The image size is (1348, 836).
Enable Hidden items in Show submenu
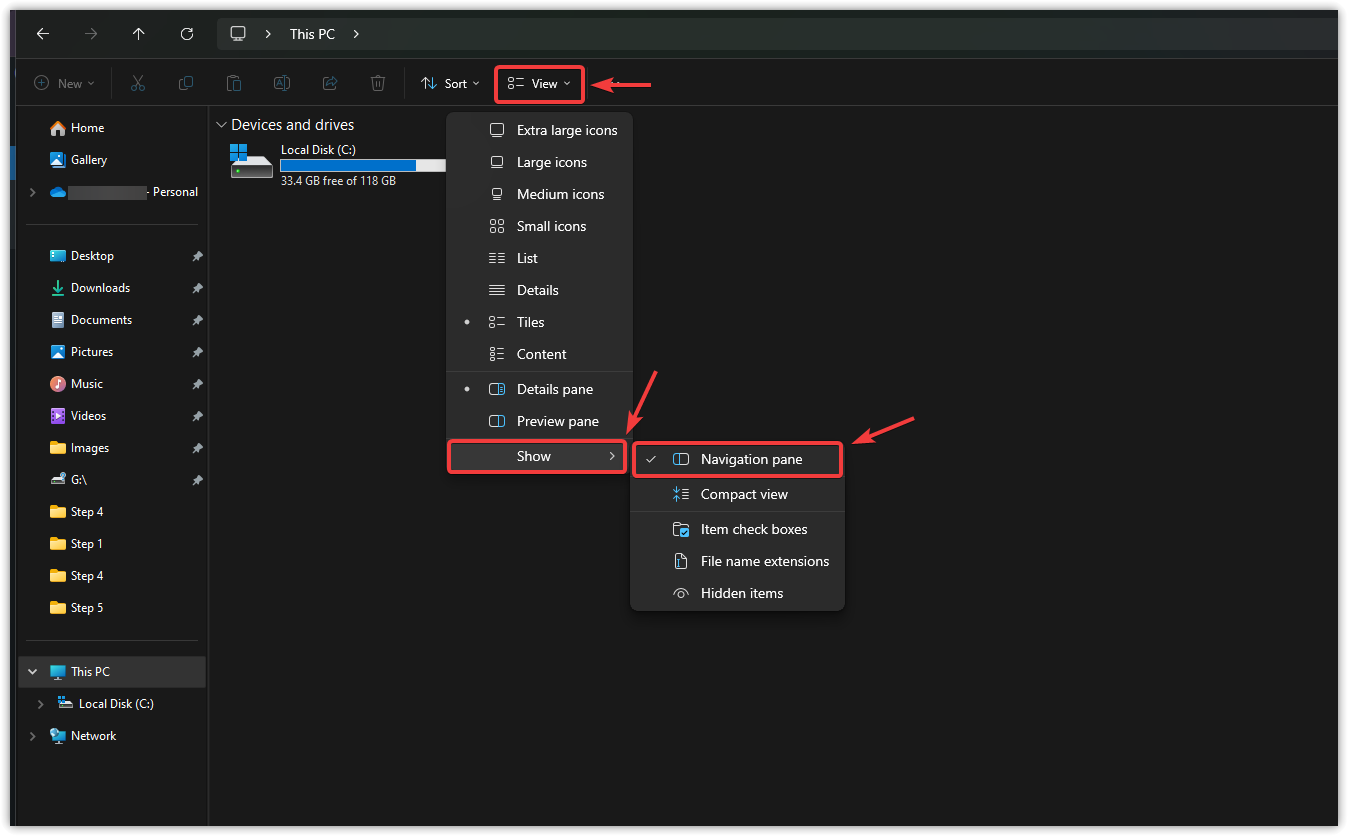[x=741, y=594]
